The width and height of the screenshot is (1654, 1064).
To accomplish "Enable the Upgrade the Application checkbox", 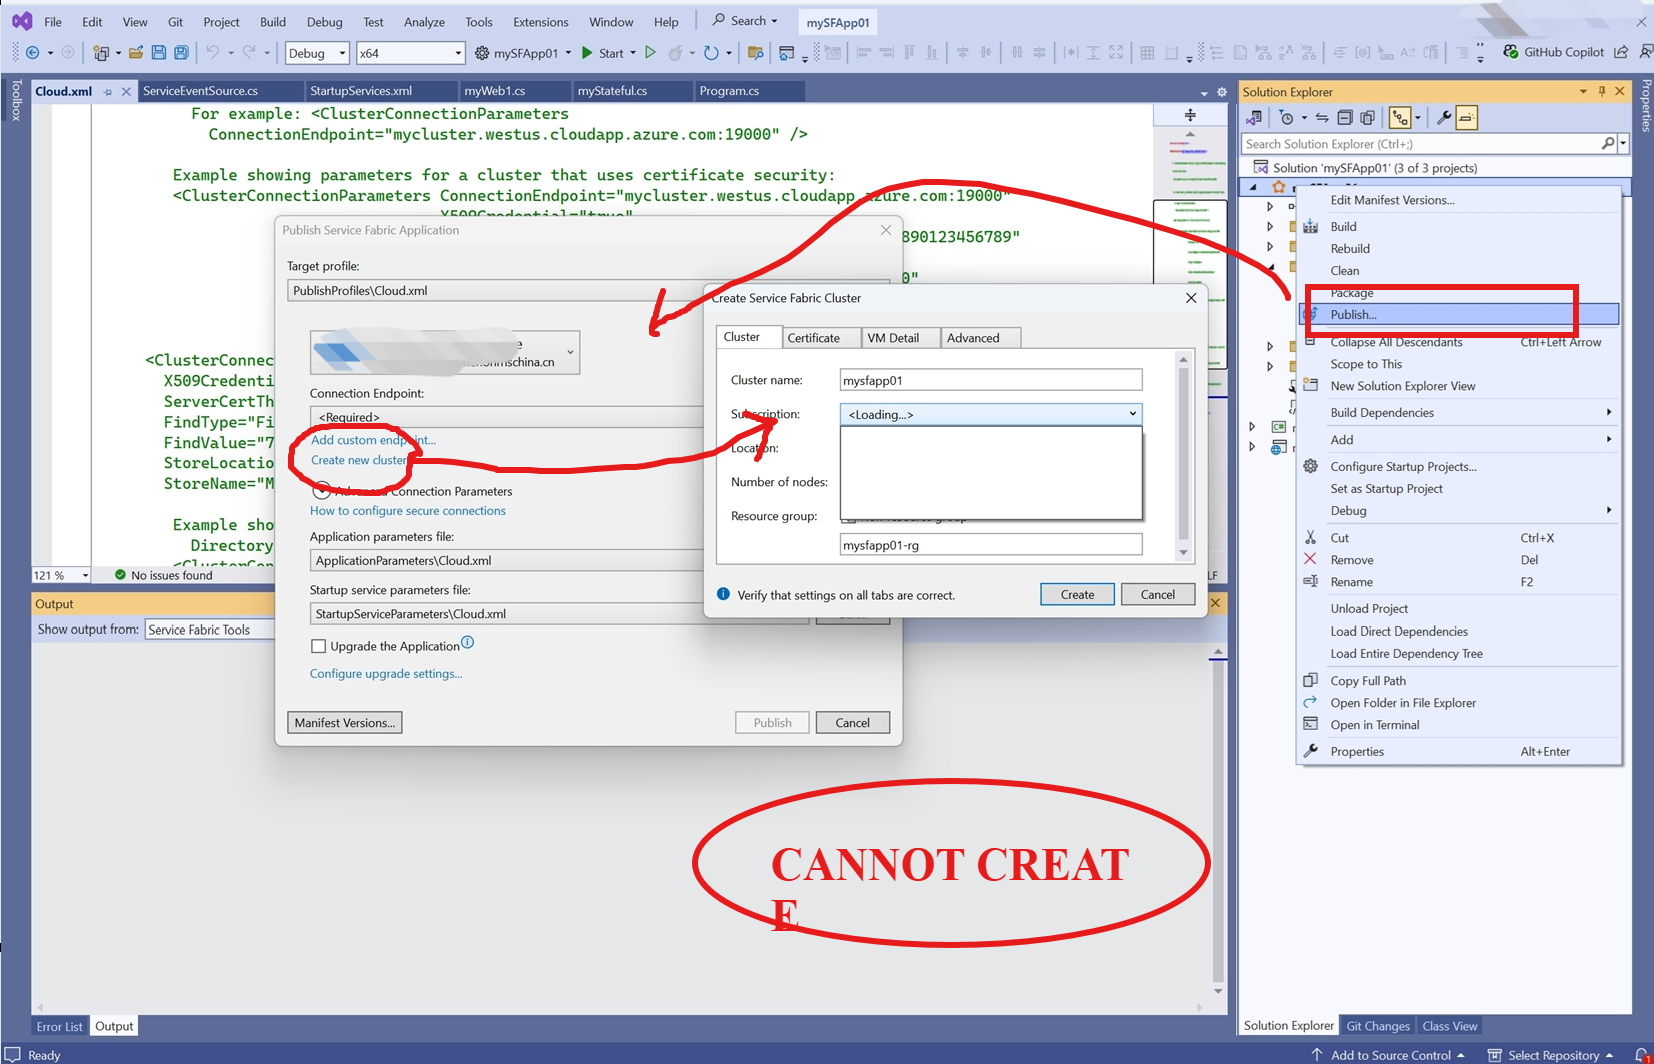I will 318,647.
